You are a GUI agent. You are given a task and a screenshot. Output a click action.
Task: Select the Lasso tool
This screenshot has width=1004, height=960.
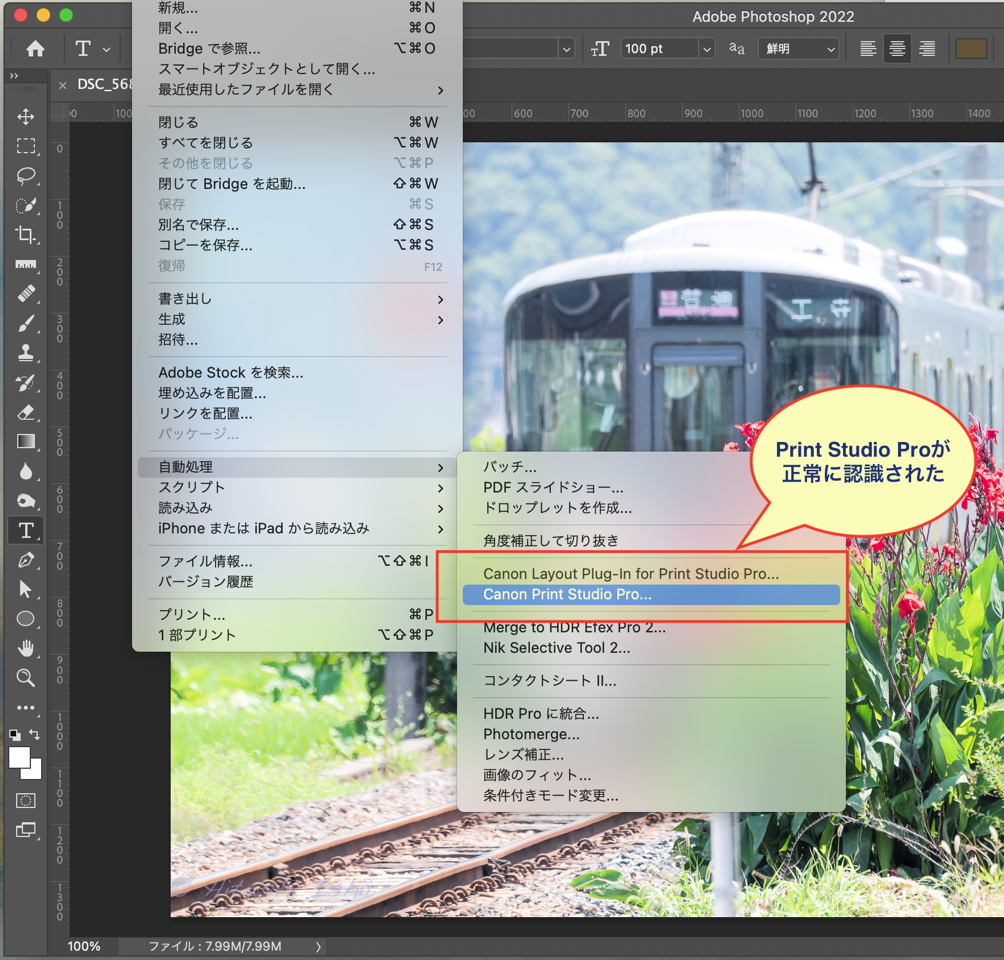point(26,175)
